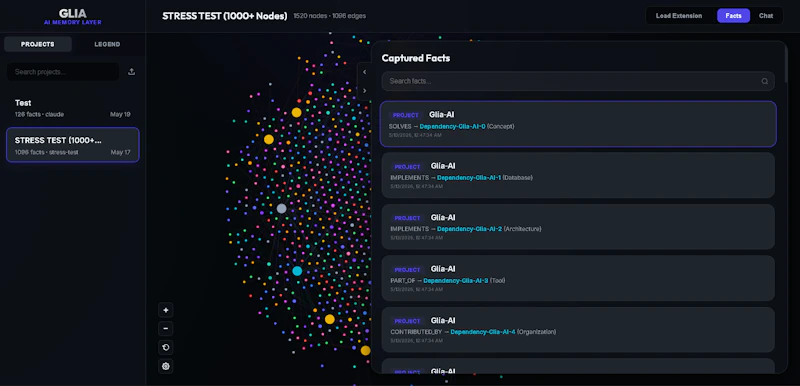Click the large cyan node in graph
The width and height of the screenshot is (800, 386).
[297, 271]
